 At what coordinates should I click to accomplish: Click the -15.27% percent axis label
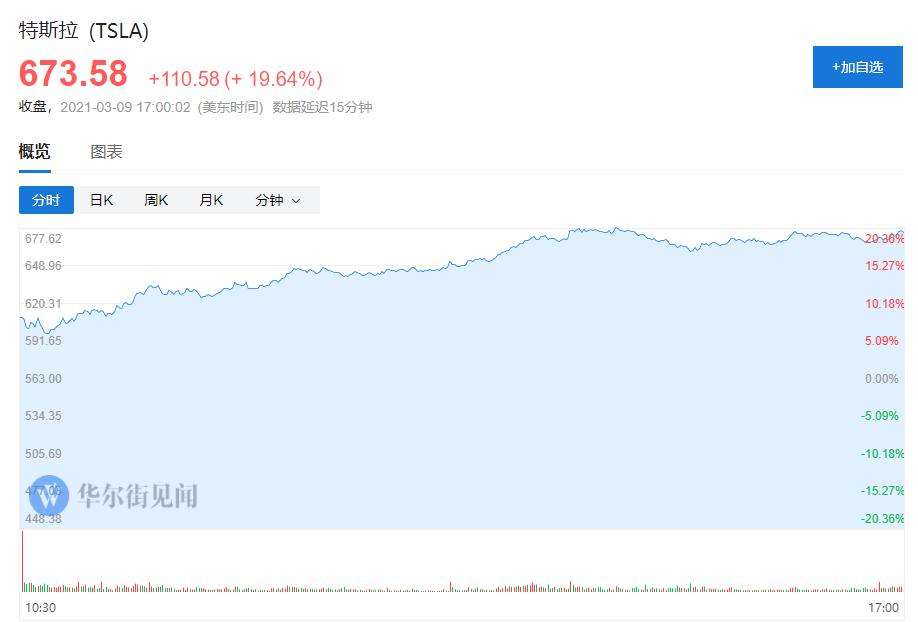tap(882, 490)
